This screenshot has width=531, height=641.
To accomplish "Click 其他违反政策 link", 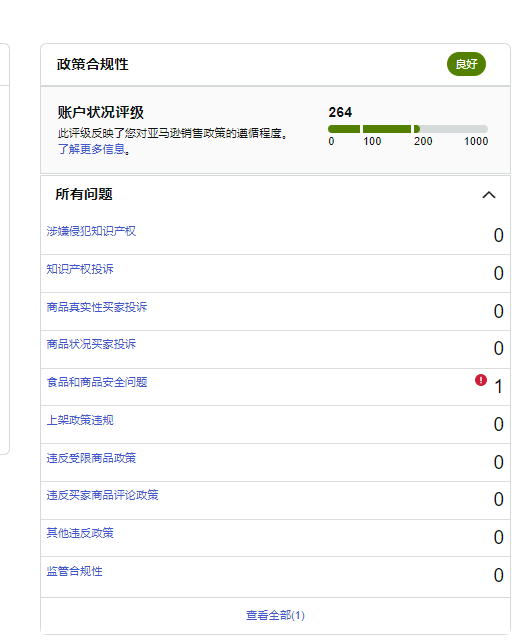I will [x=80, y=533].
